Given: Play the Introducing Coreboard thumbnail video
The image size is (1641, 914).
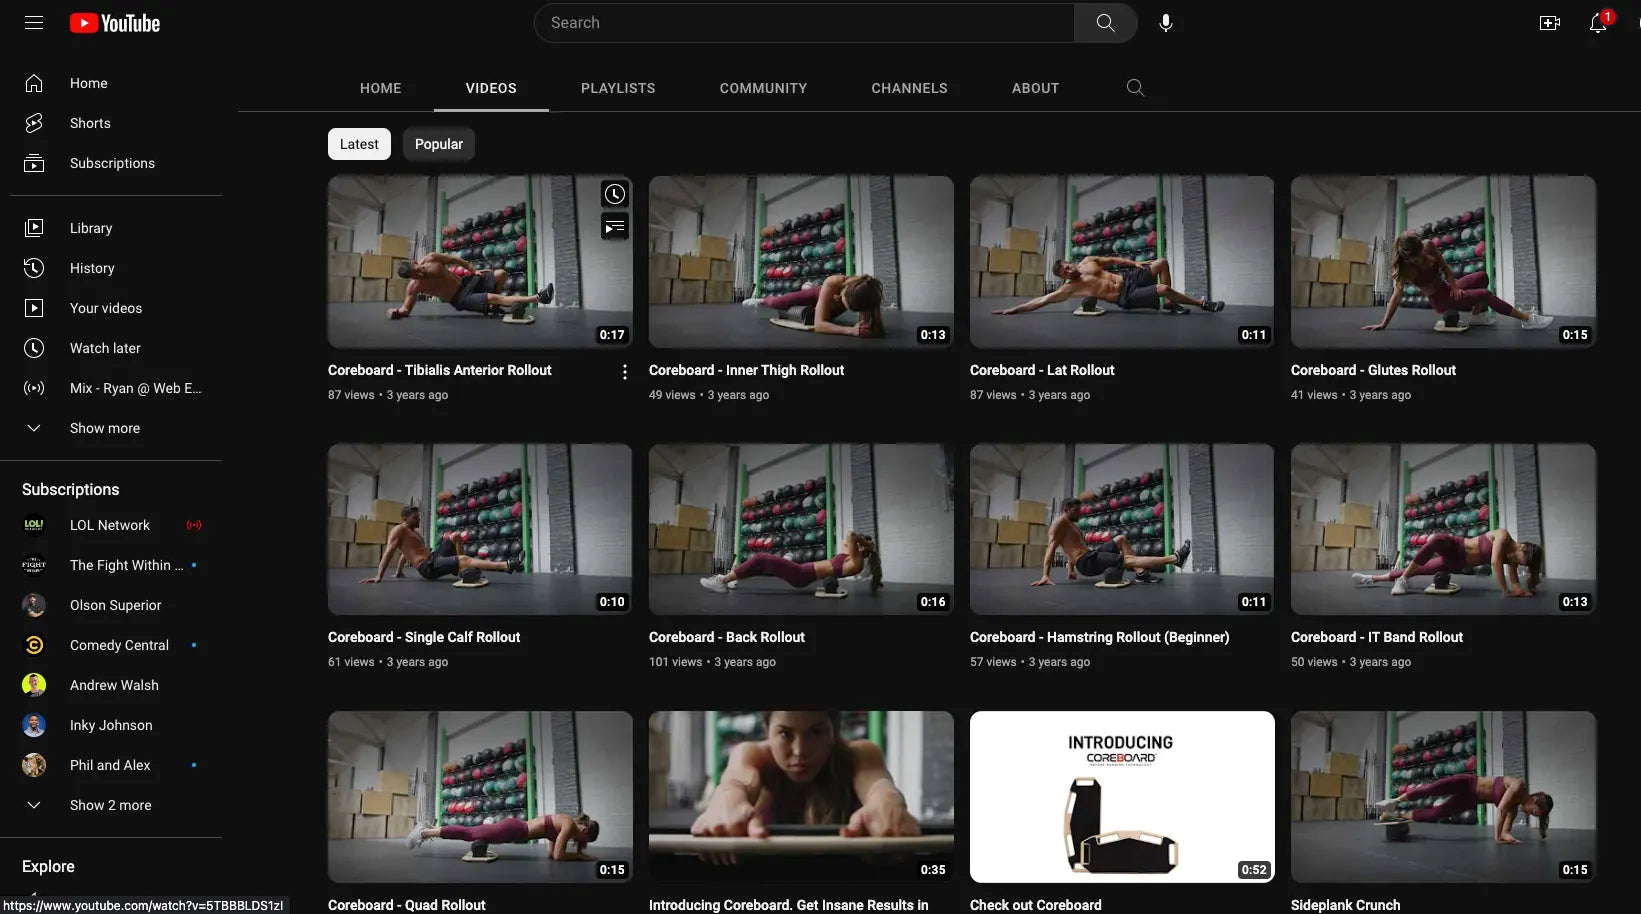Looking at the screenshot, I should click(x=801, y=796).
